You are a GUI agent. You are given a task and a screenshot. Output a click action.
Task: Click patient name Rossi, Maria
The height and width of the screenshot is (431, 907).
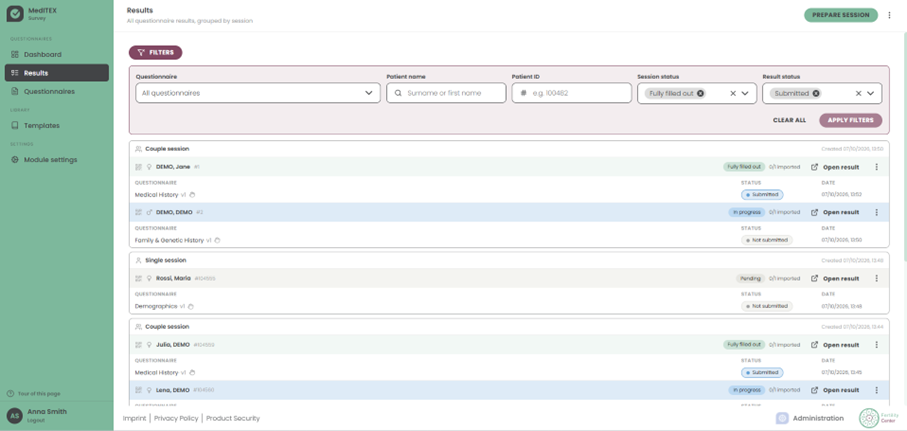(173, 278)
